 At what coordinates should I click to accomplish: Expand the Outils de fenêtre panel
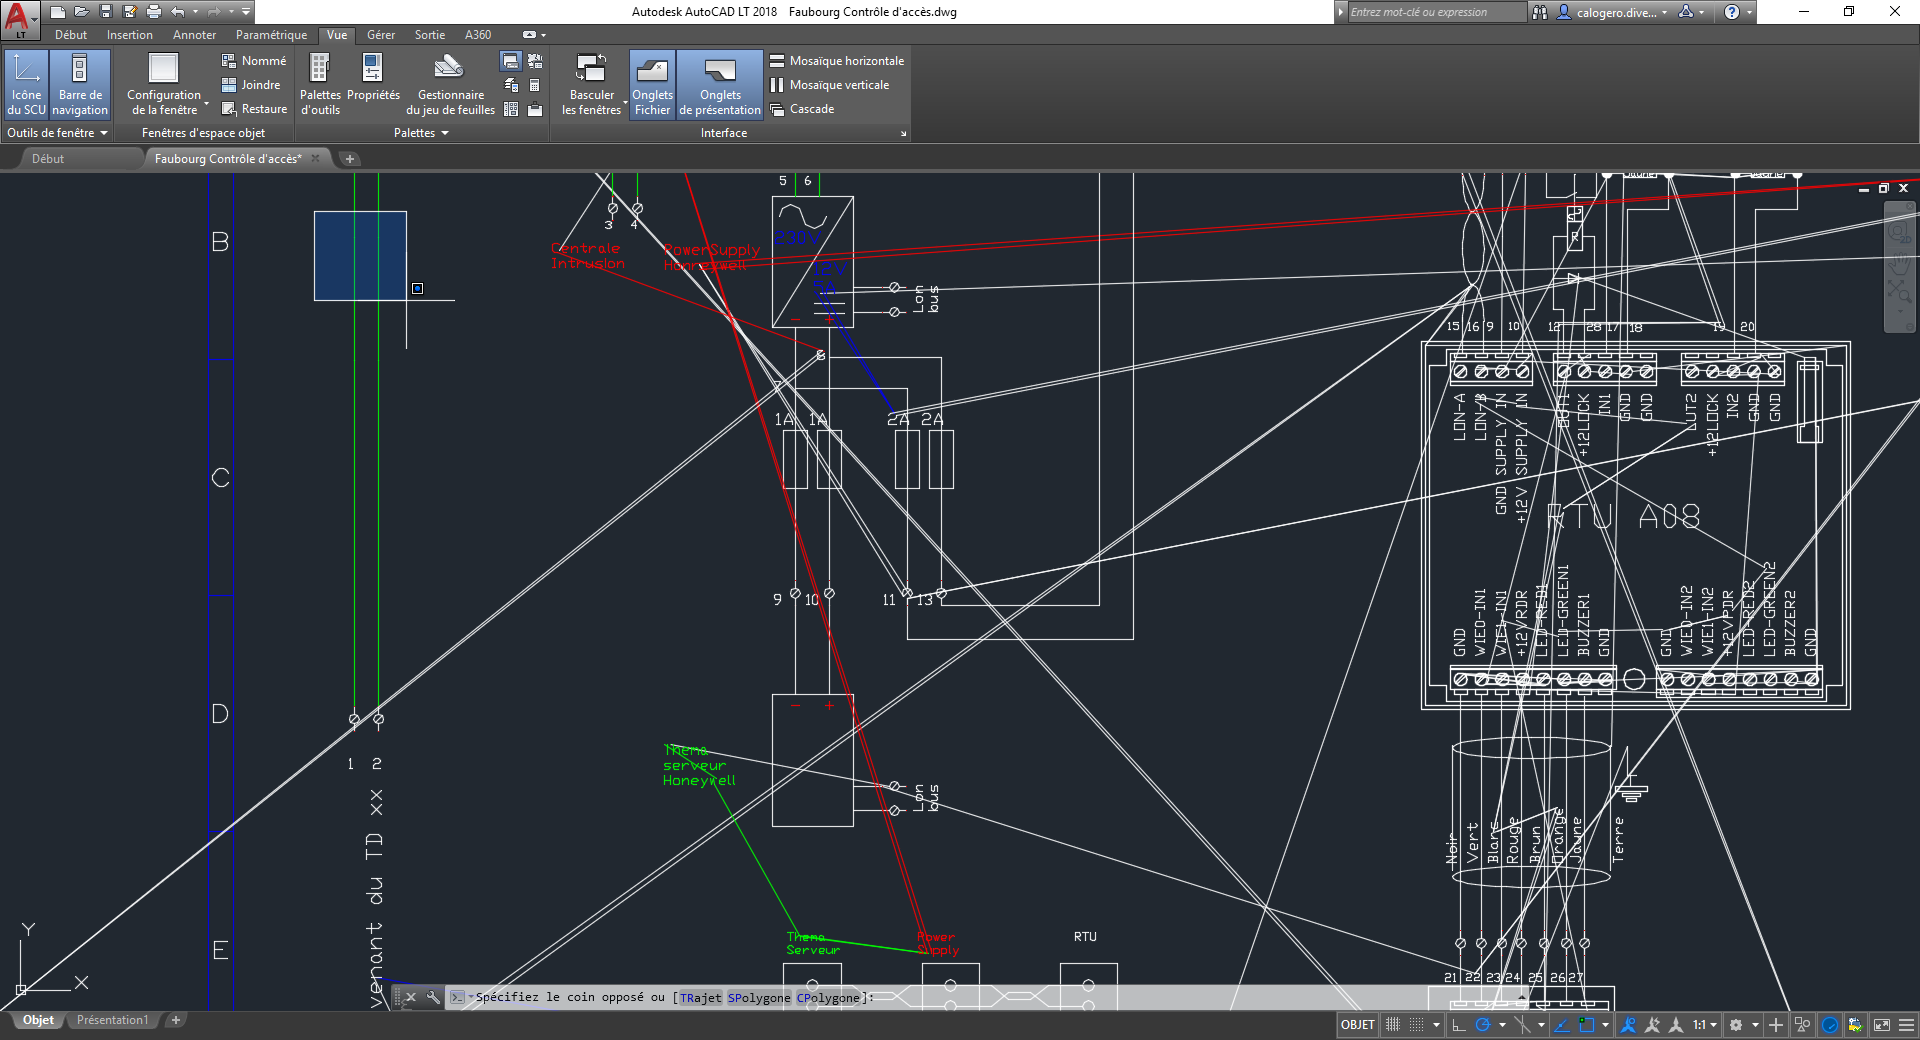pyautogui.click(x=57, y=133)
